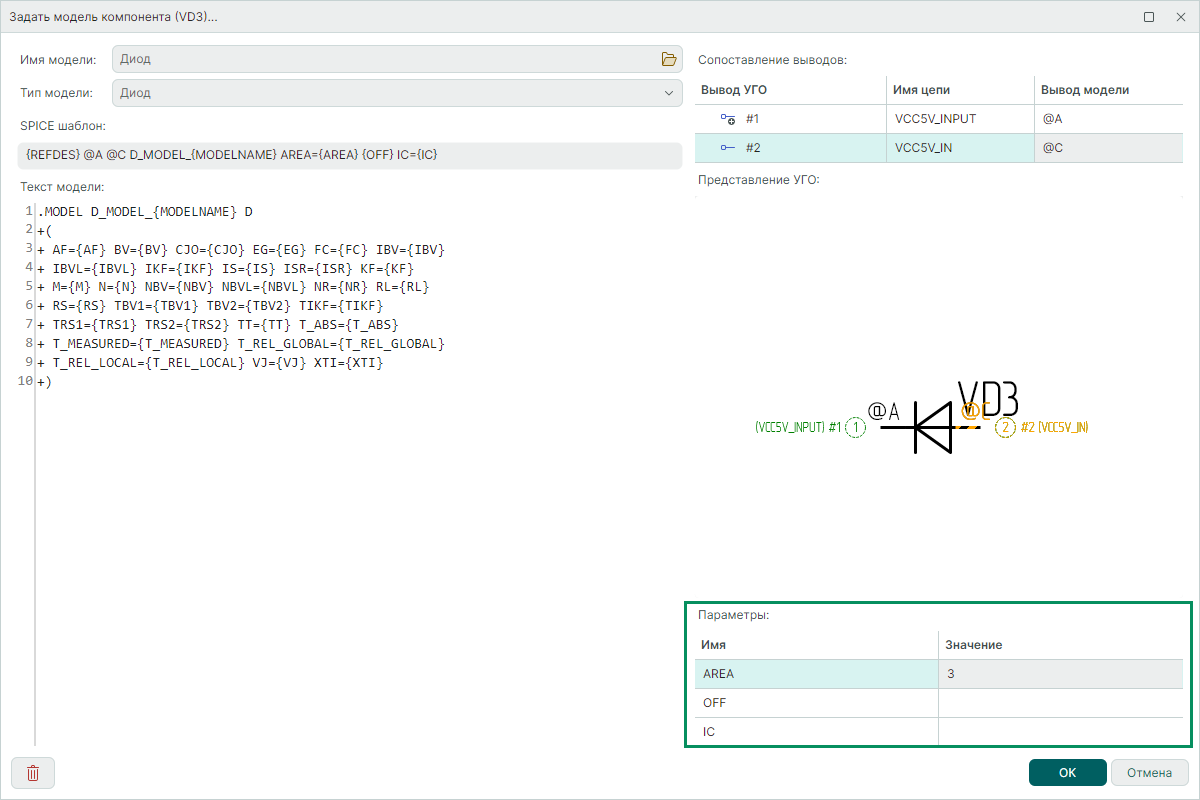1200x800 pixels.
Task: Select model pin @A cell
Action: pos(1108,119)
